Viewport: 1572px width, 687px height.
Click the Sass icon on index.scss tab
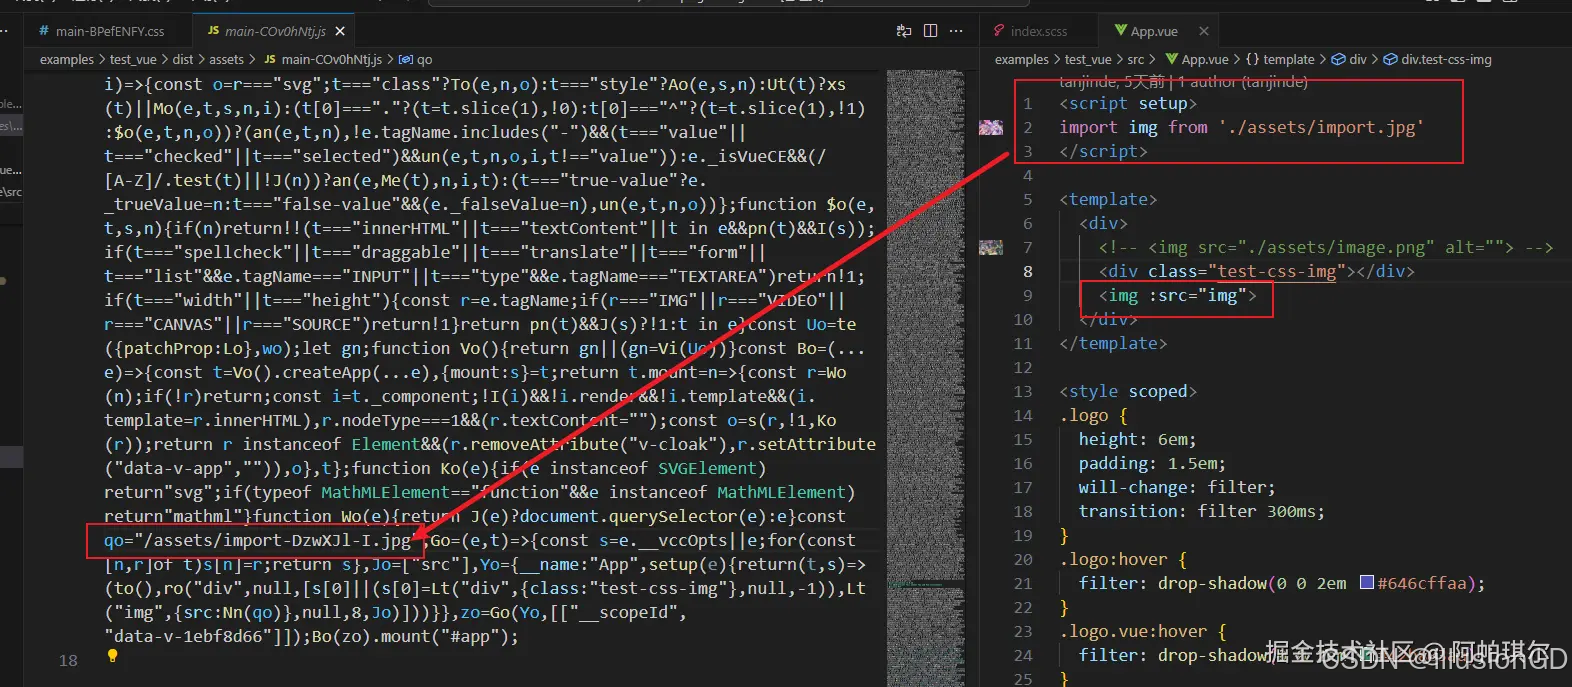tap(998, 31)
